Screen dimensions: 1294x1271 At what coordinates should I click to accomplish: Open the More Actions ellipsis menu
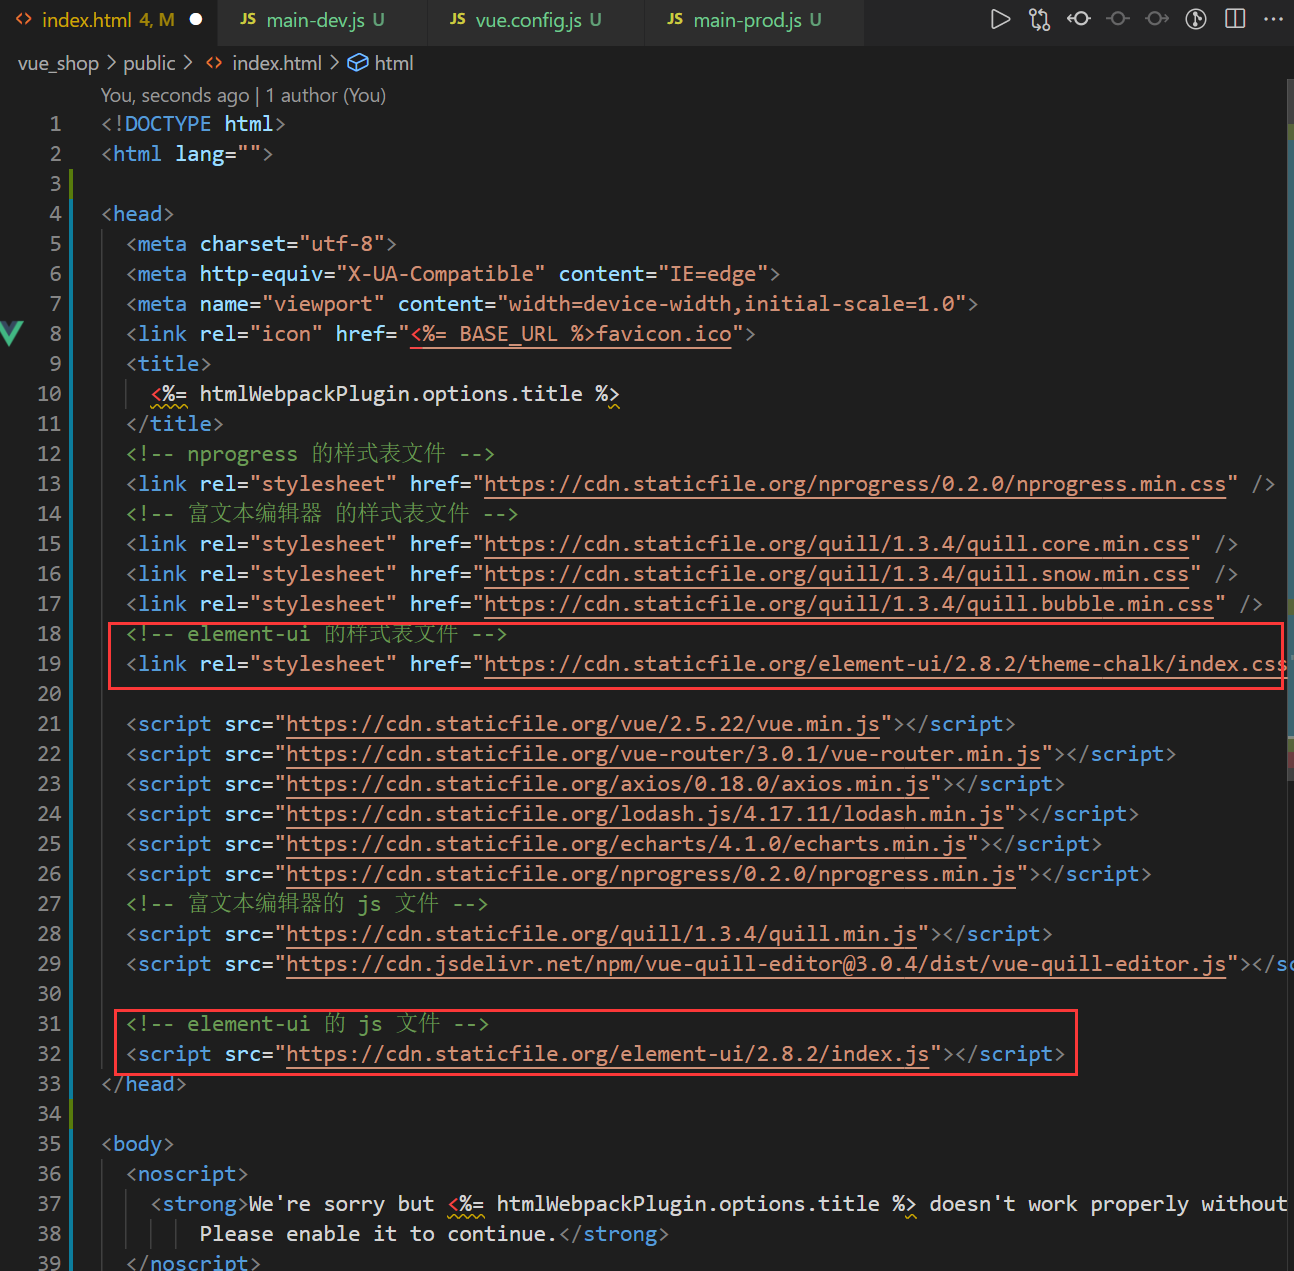coord(1273,19)
